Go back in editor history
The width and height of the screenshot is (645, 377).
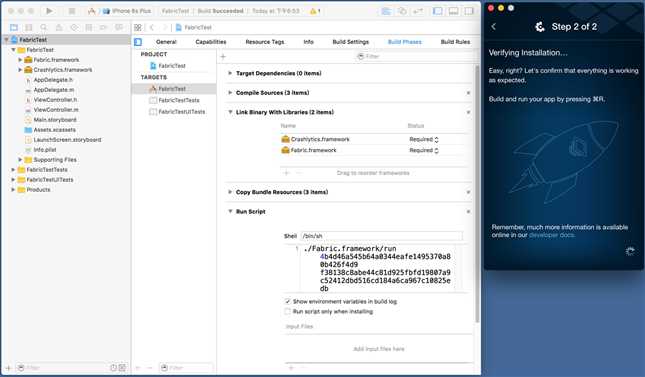[x=152, y=28]
